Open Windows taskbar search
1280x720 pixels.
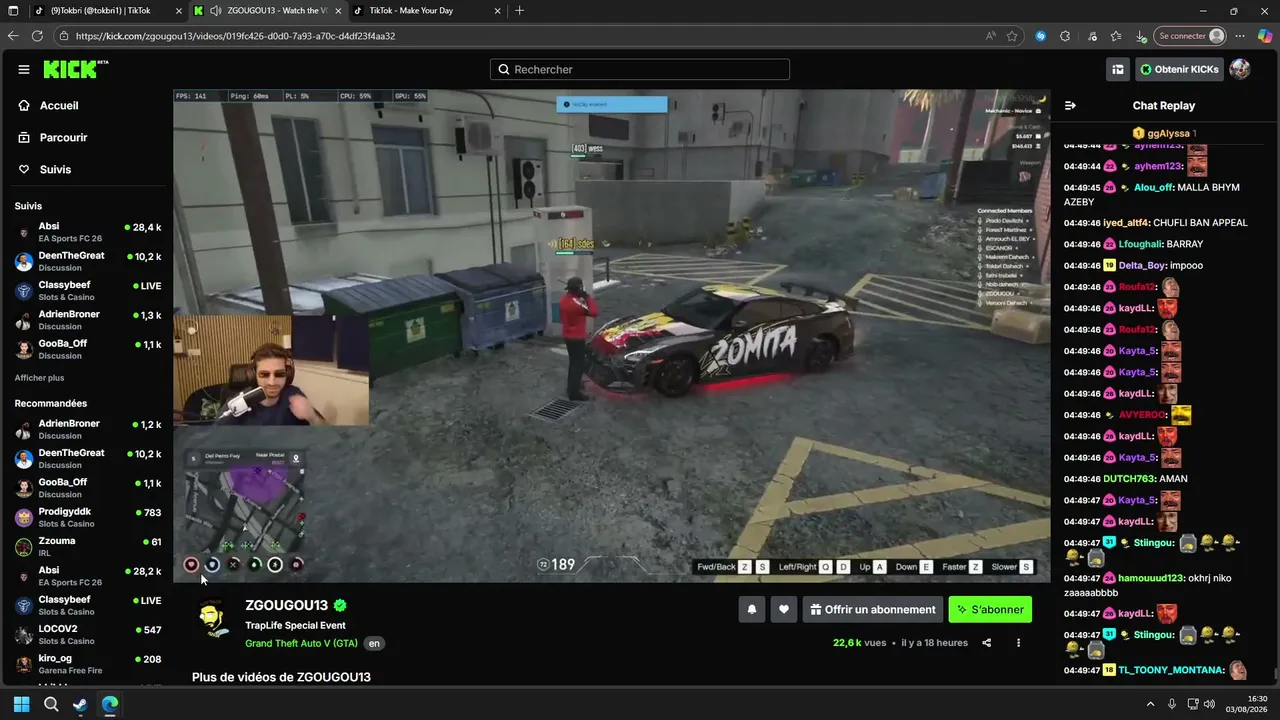51,704
